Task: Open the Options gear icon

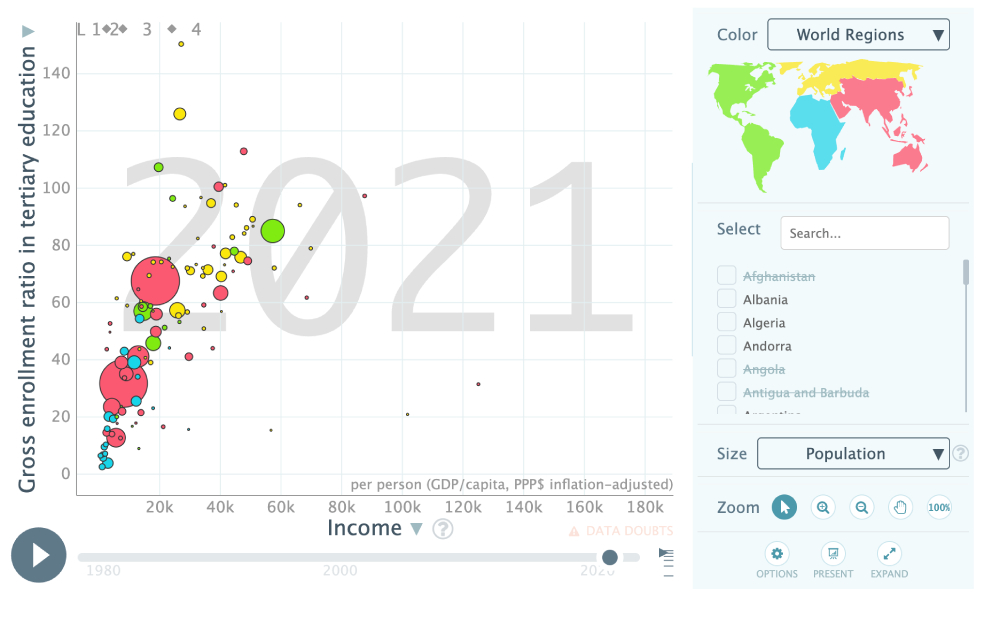Action: 777,553
